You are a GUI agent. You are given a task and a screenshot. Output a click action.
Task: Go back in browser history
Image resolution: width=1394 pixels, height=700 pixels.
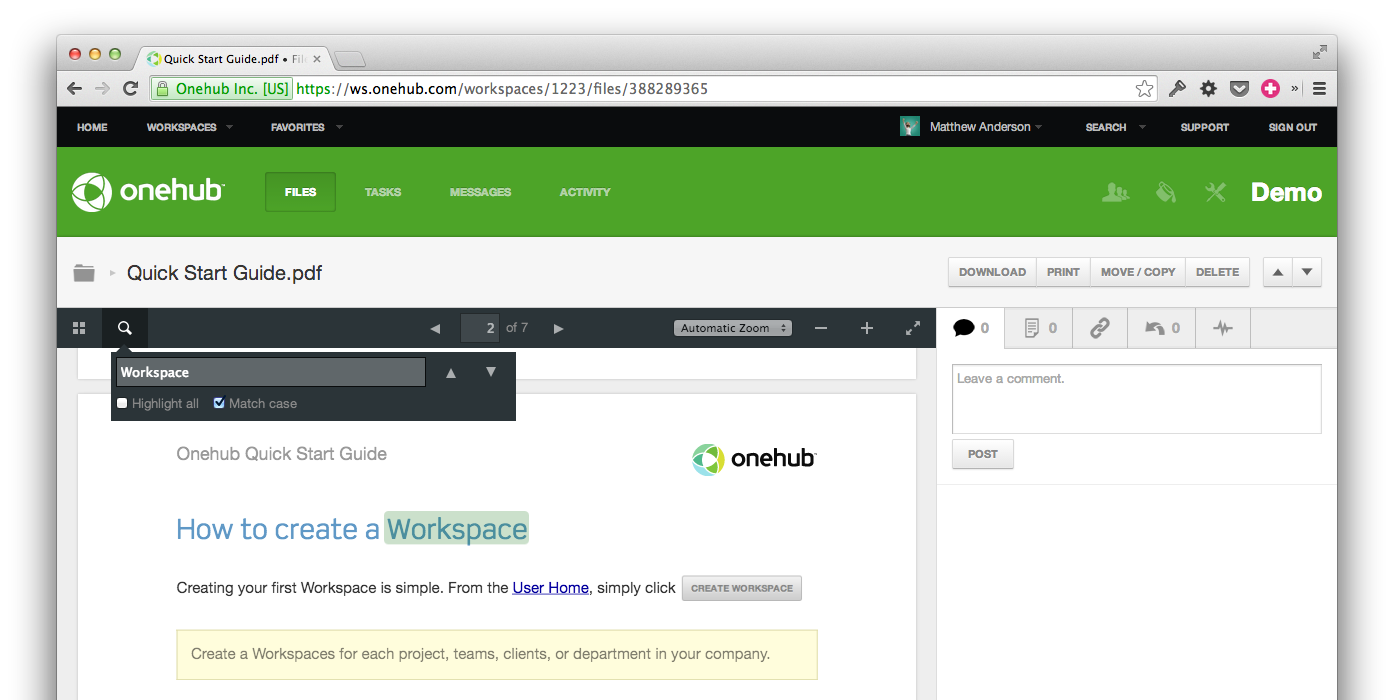tap(74, 89)
